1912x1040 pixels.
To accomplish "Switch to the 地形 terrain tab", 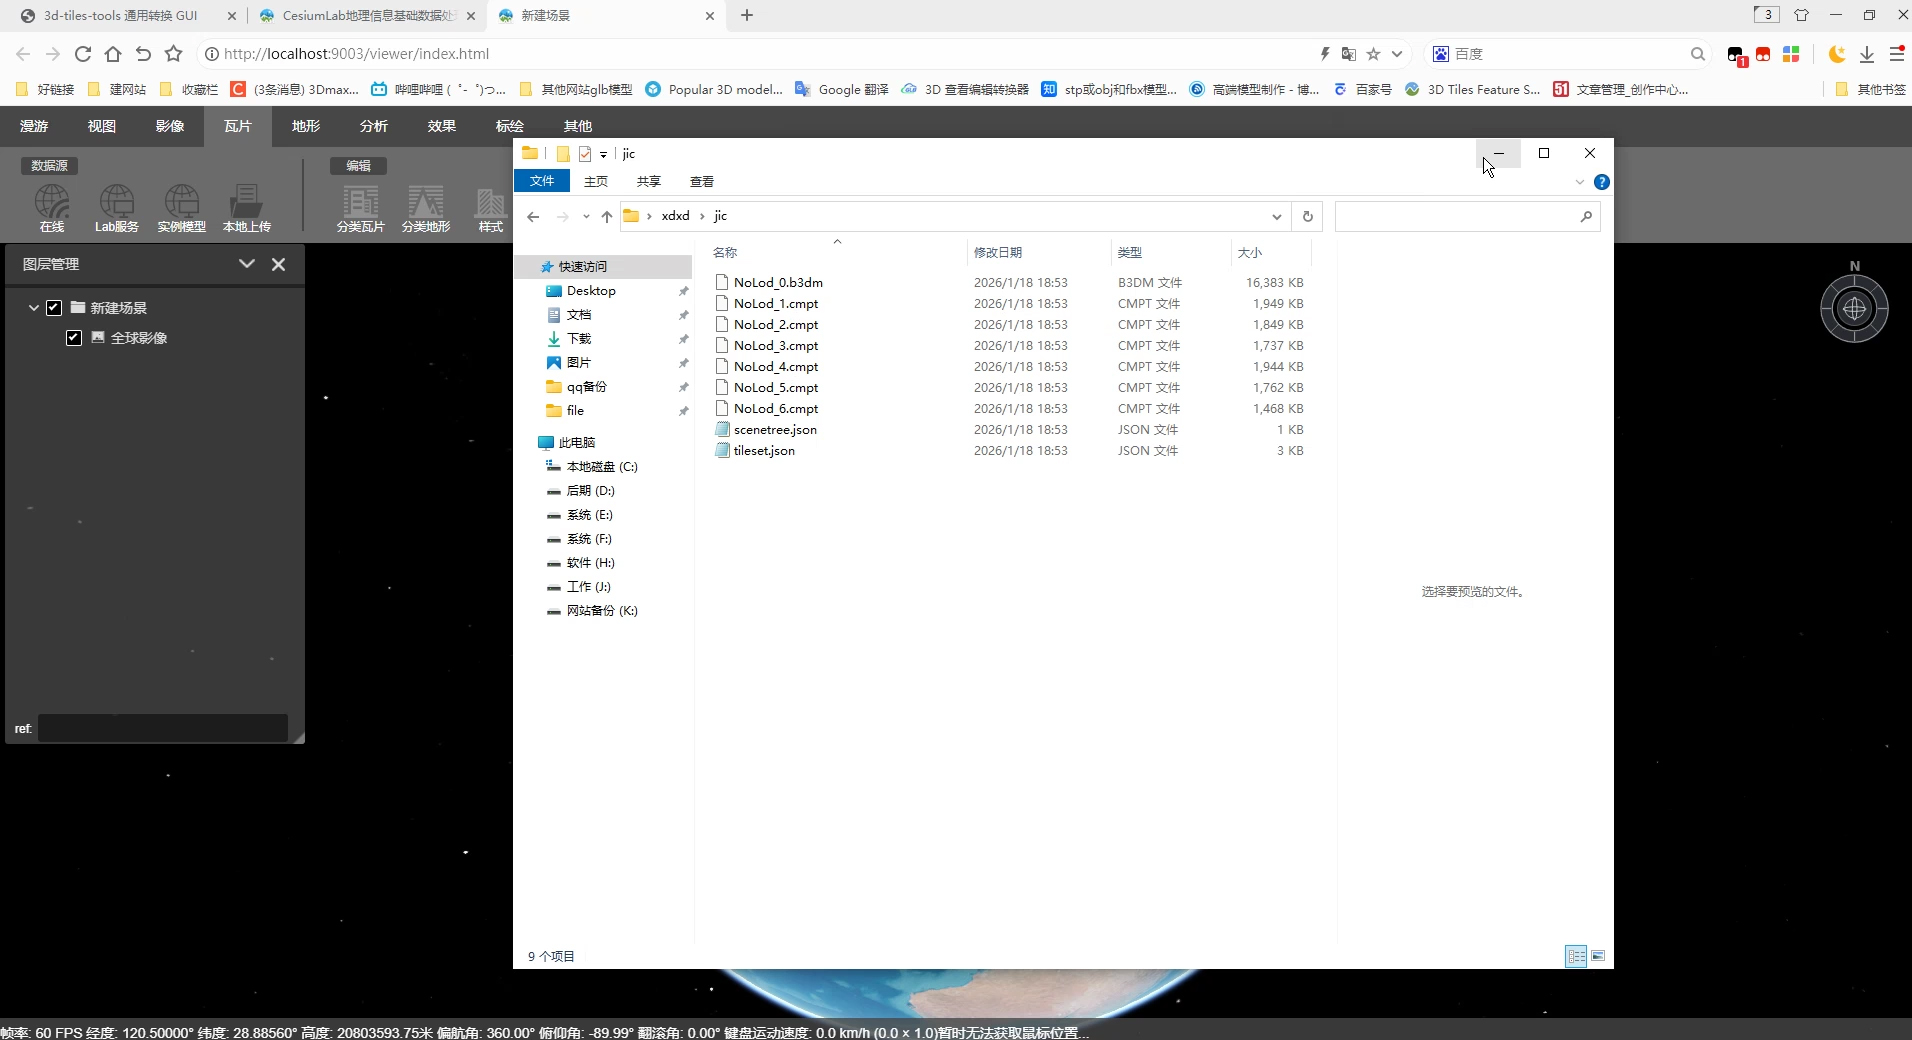I will click(x=306, y=126).
